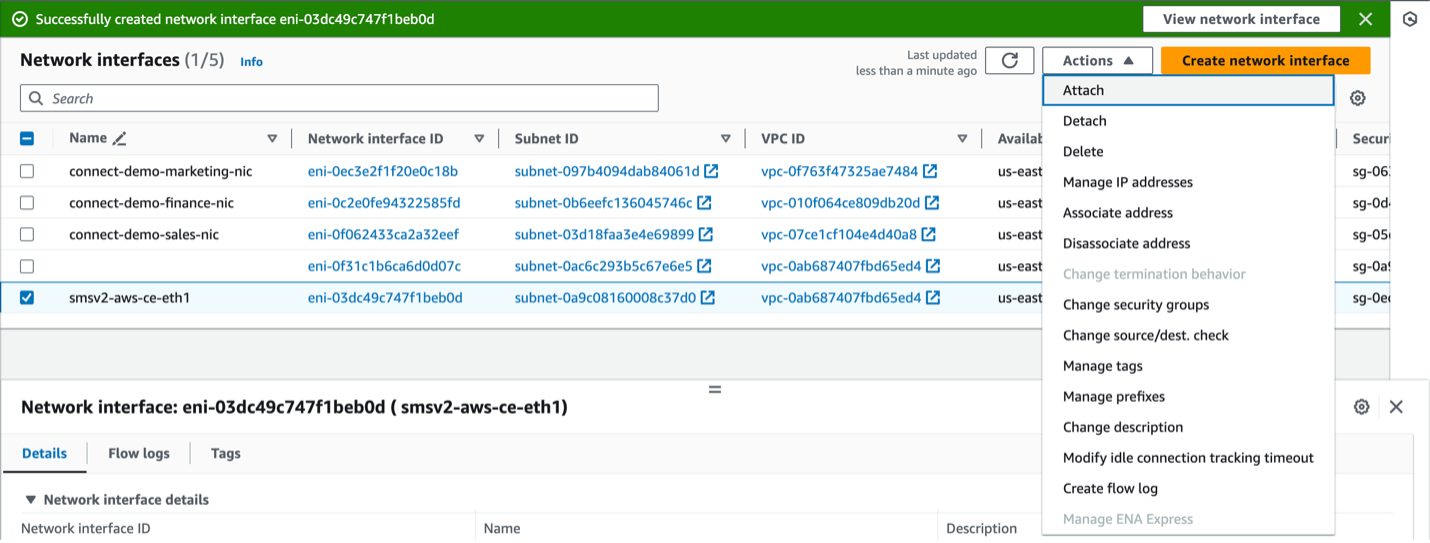The width and height of the screenshot is (1430, 543).
Task: Check the connect-demo-marketing-nic row checkbox
Action: coord(27,171)
